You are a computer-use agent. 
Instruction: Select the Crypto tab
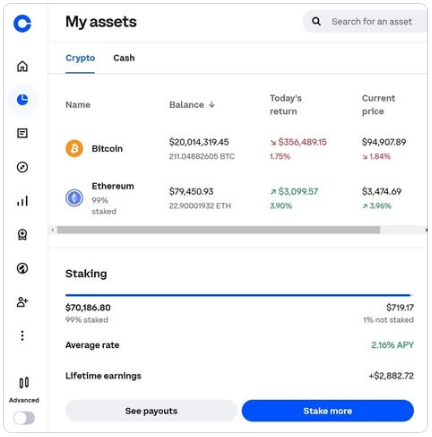(x=80, y=58)
